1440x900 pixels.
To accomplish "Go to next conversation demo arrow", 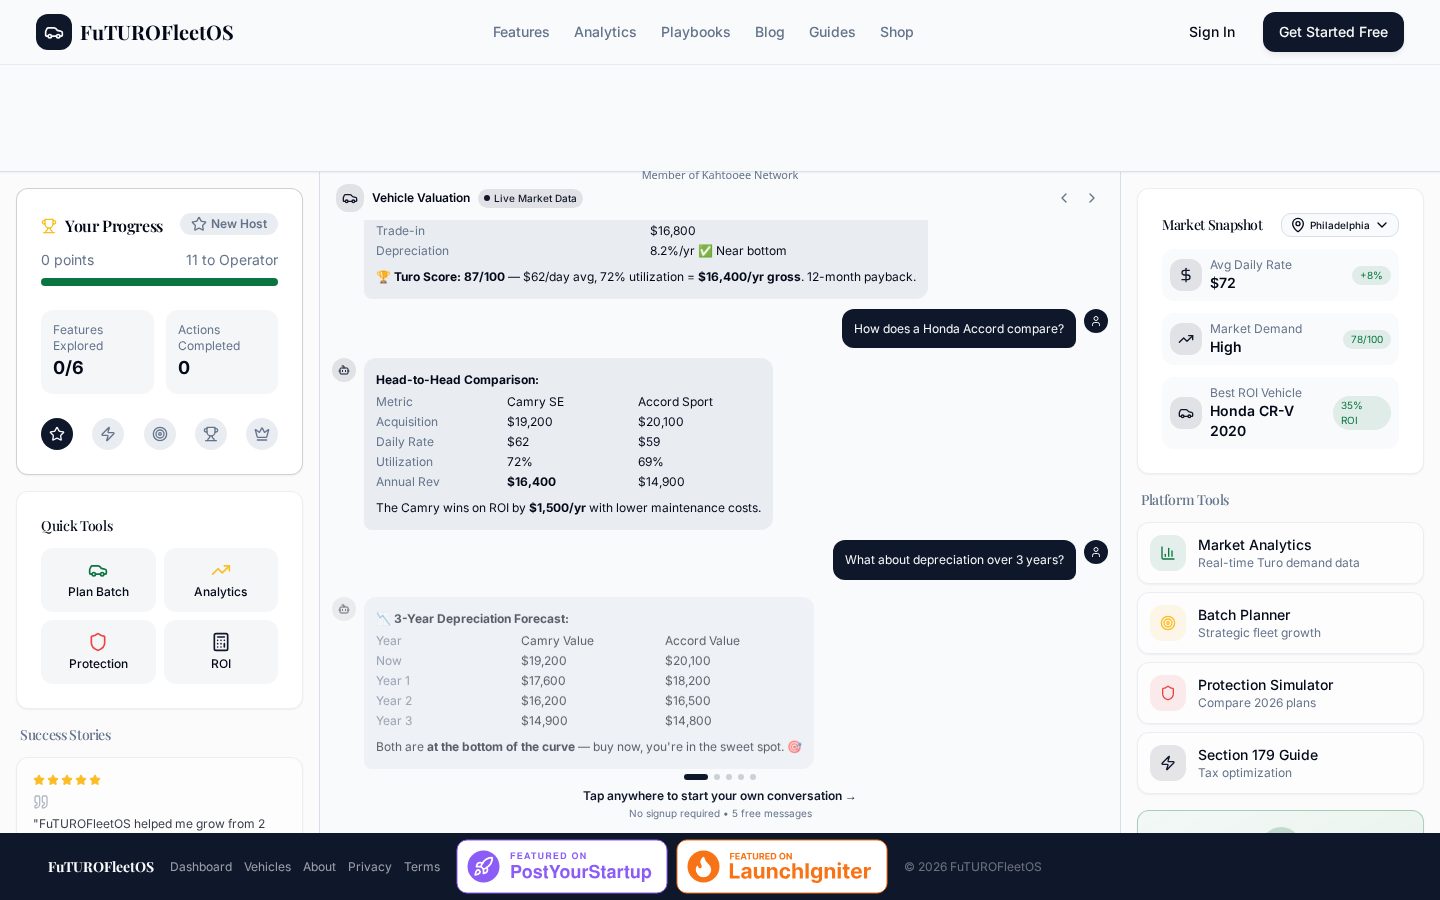I will pyautogui.click(x=1092, y=198).
